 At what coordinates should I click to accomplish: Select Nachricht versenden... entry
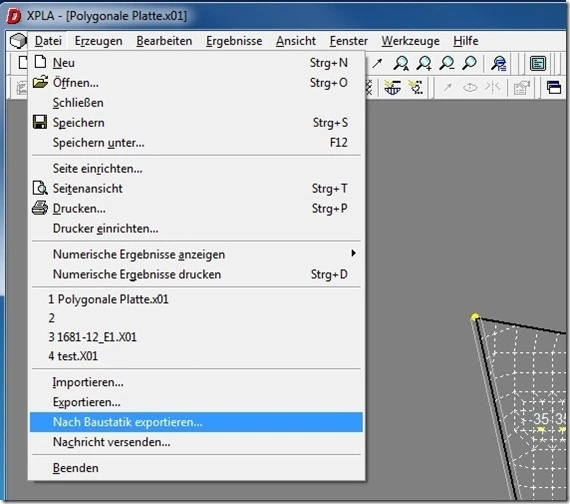tap(196, 442)
